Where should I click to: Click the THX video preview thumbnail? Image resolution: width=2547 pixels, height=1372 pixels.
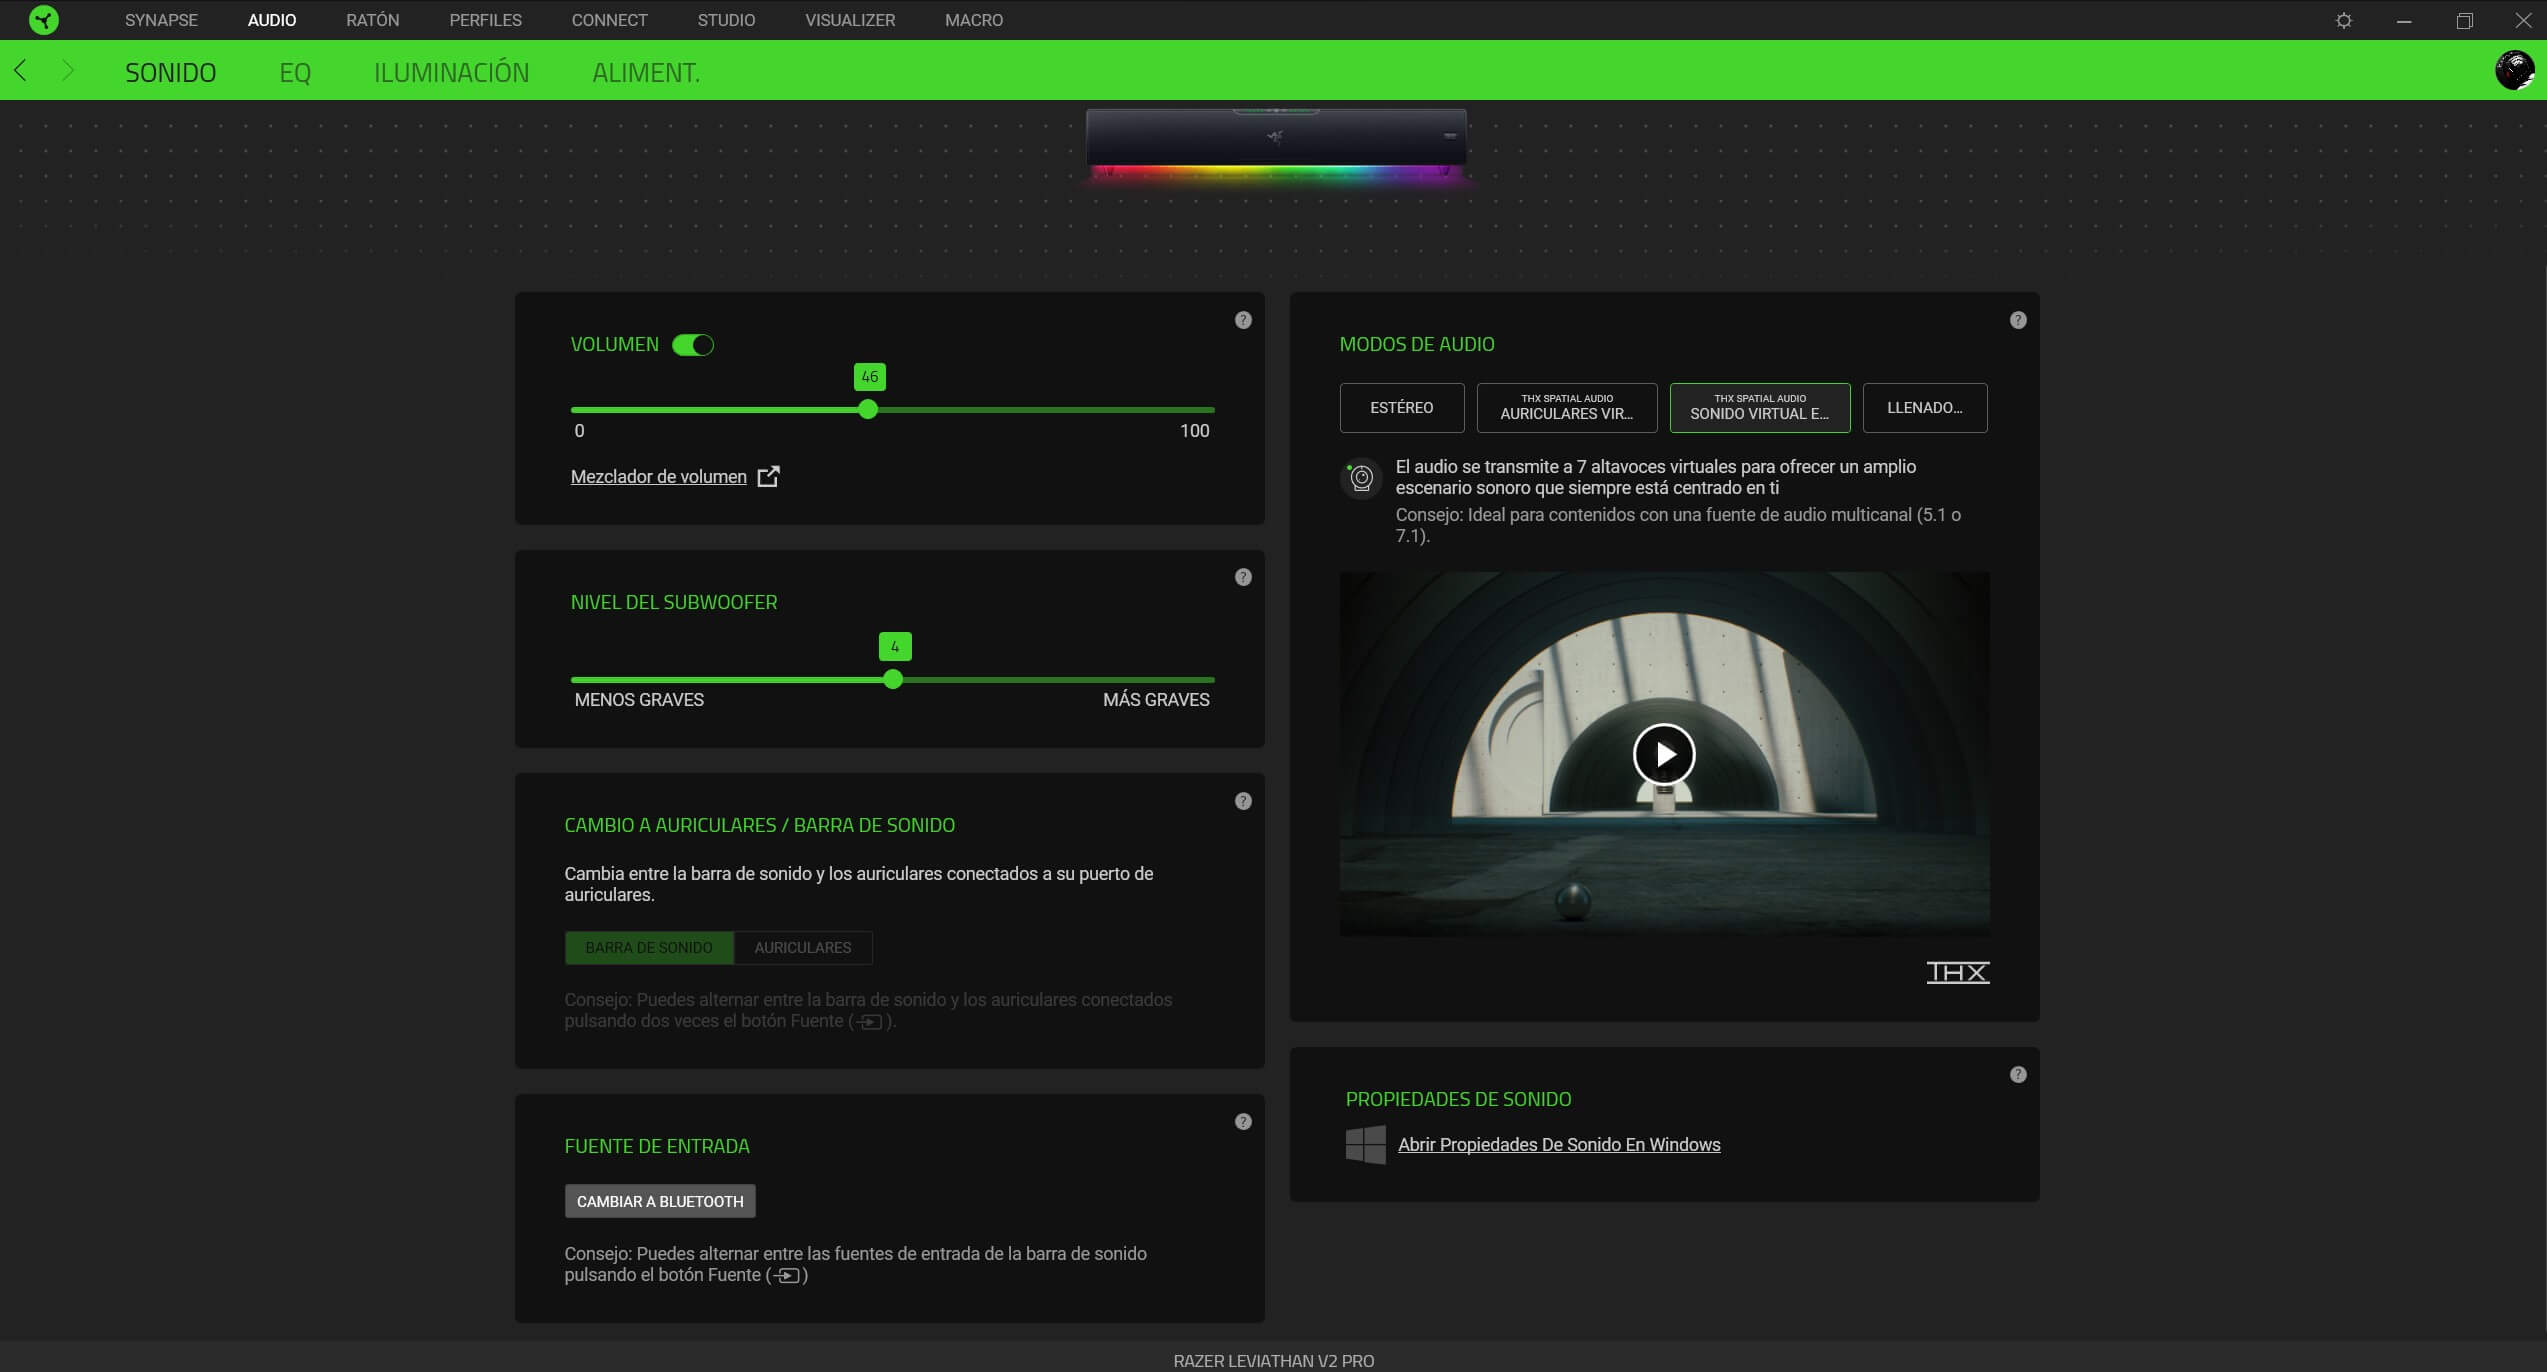coord(1664,754)
